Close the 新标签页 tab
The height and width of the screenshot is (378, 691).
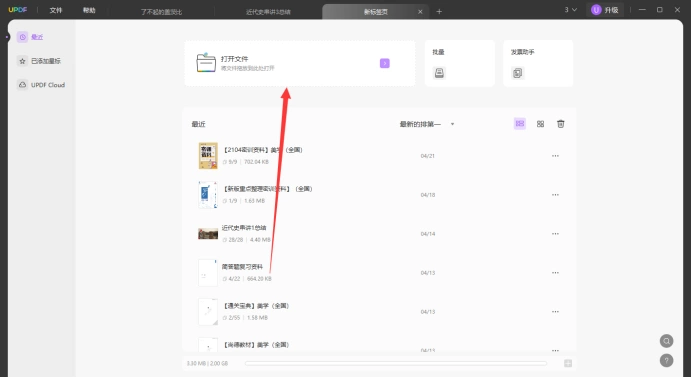coord(420,12)
